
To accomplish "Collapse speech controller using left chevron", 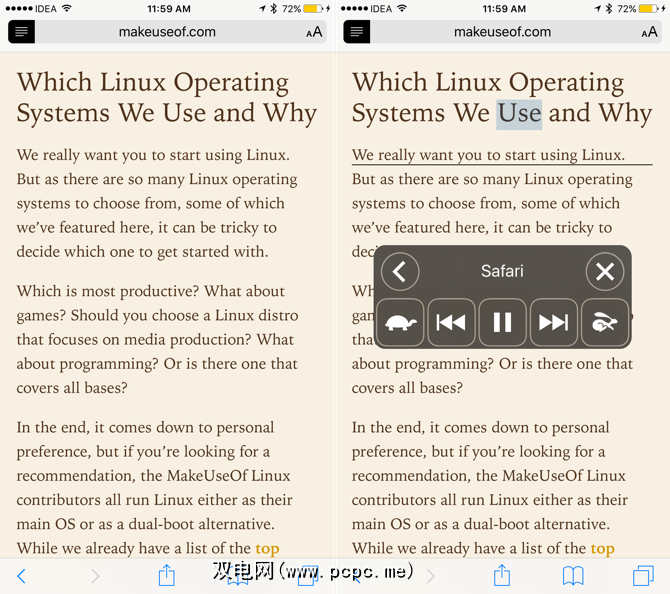I will (400, 271).
